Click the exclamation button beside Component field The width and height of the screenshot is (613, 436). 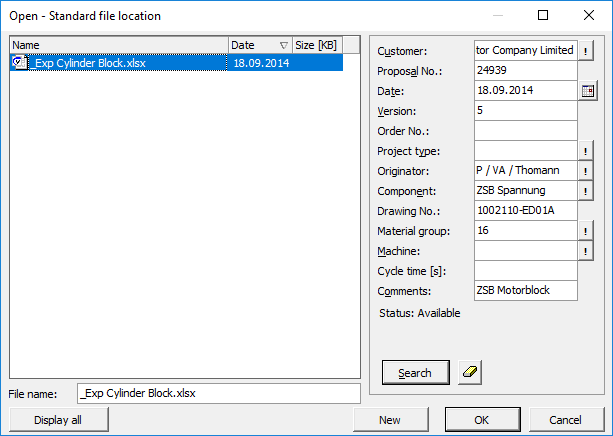coord(587,191)
